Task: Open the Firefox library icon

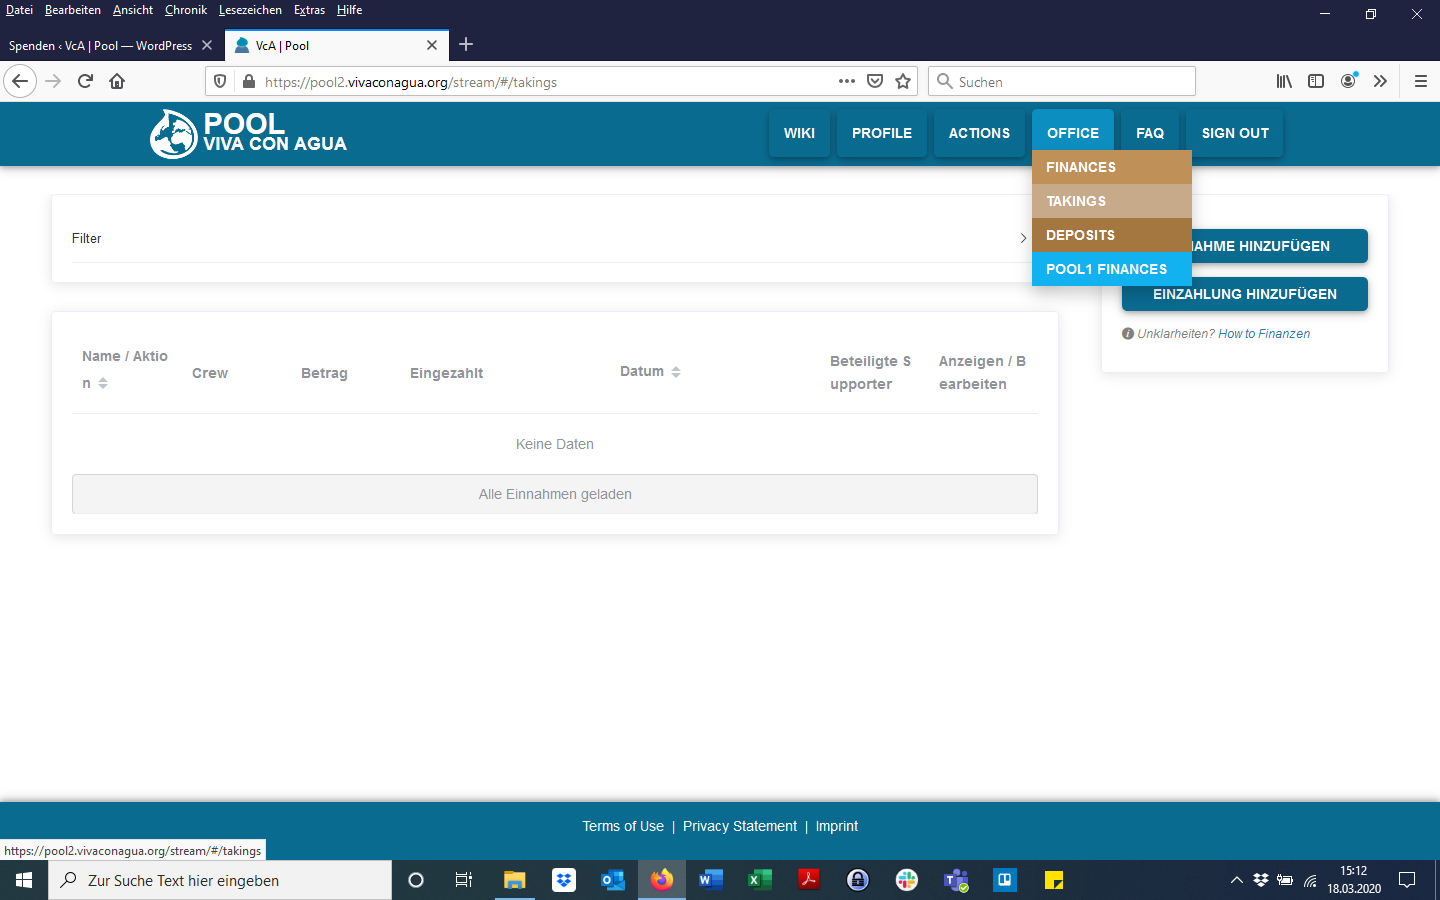Action: pos(1284,82)
